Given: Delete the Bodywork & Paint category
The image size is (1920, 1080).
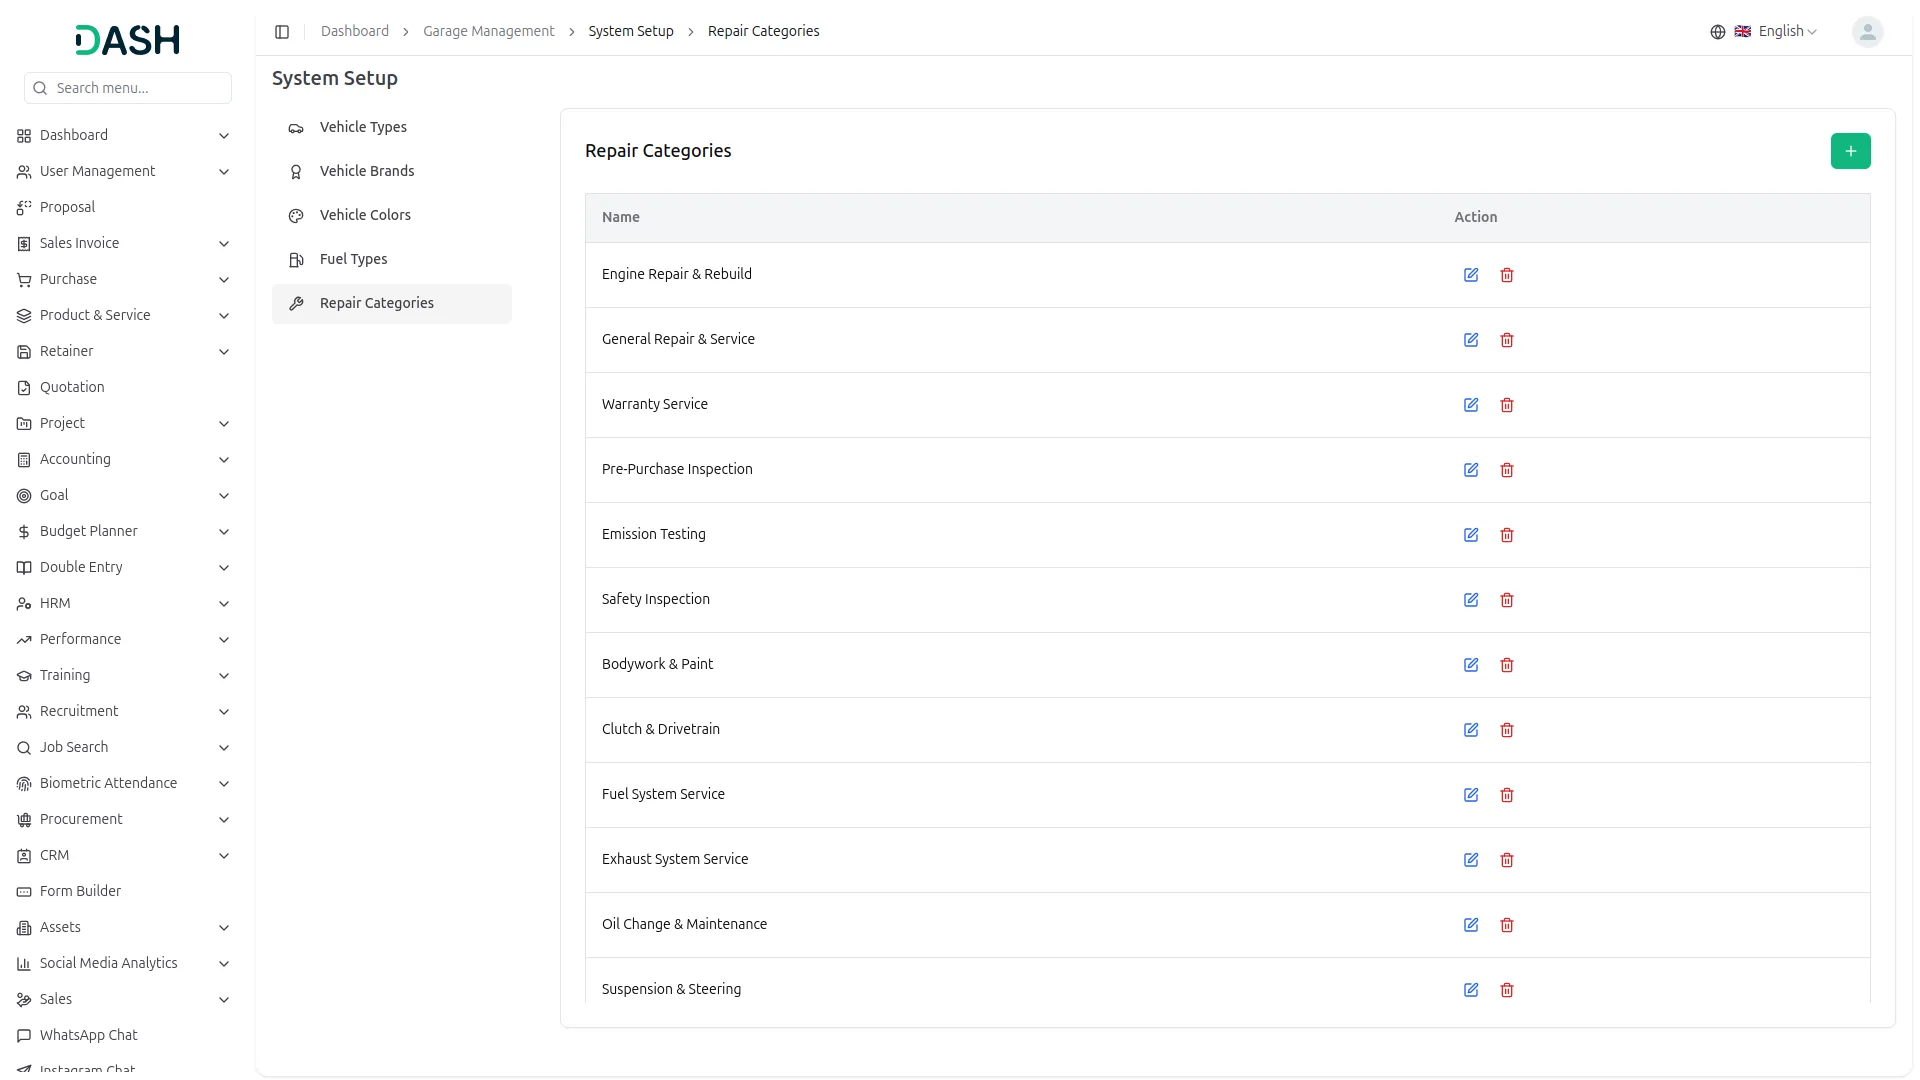Looking at the screenshot, I should (1507, 665).
